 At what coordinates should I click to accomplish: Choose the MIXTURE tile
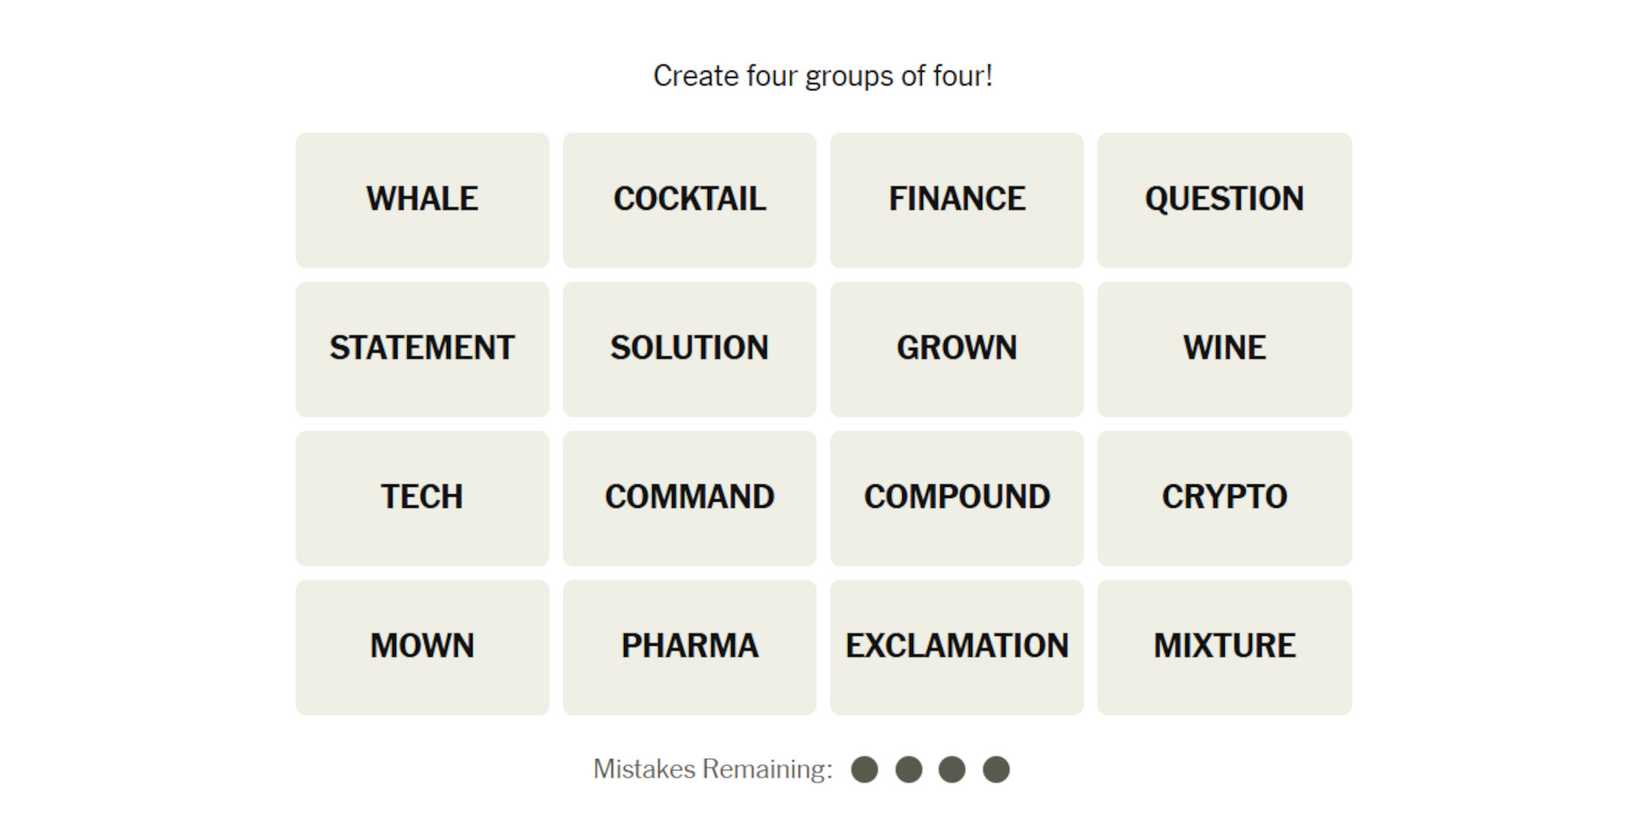click(1224, 647)
